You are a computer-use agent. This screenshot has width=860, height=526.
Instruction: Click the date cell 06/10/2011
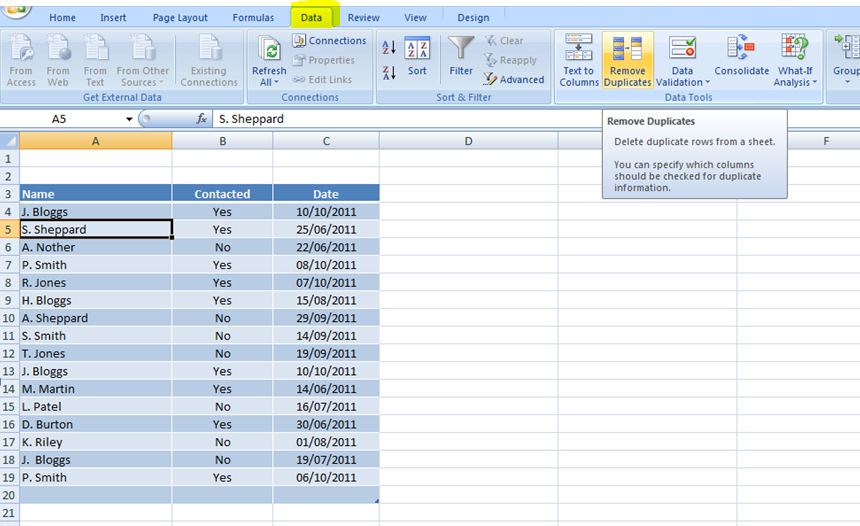click(x=326, y=478)
